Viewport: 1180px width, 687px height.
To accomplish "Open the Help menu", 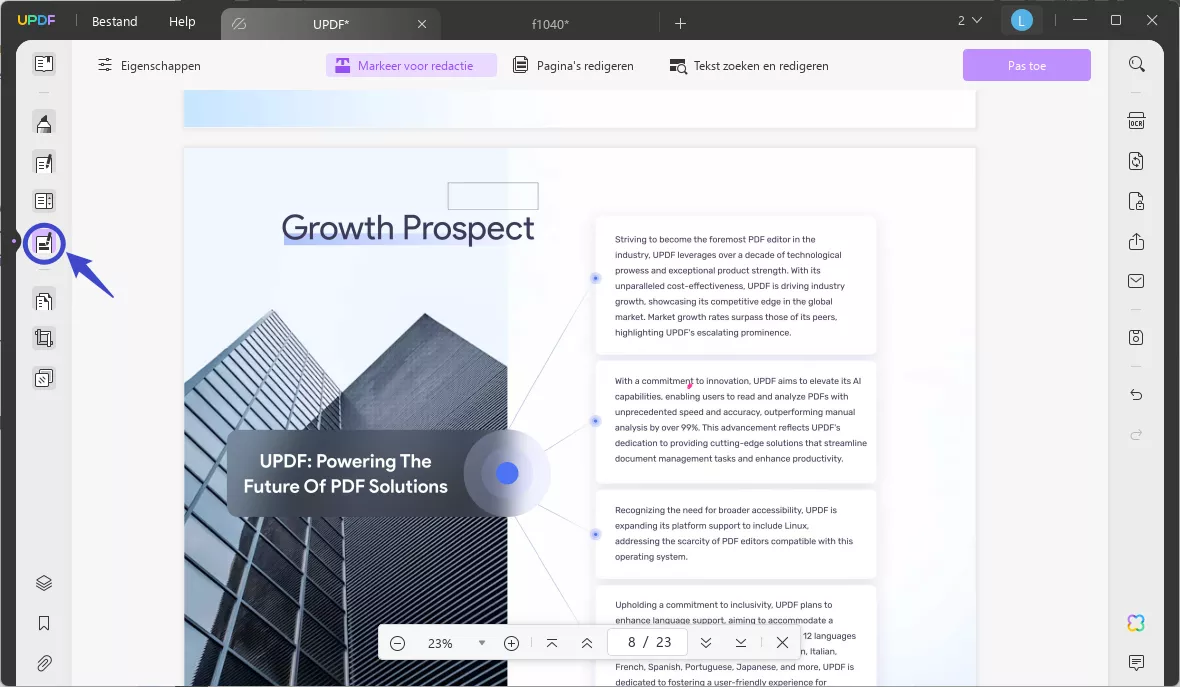I will click(182, 21).
